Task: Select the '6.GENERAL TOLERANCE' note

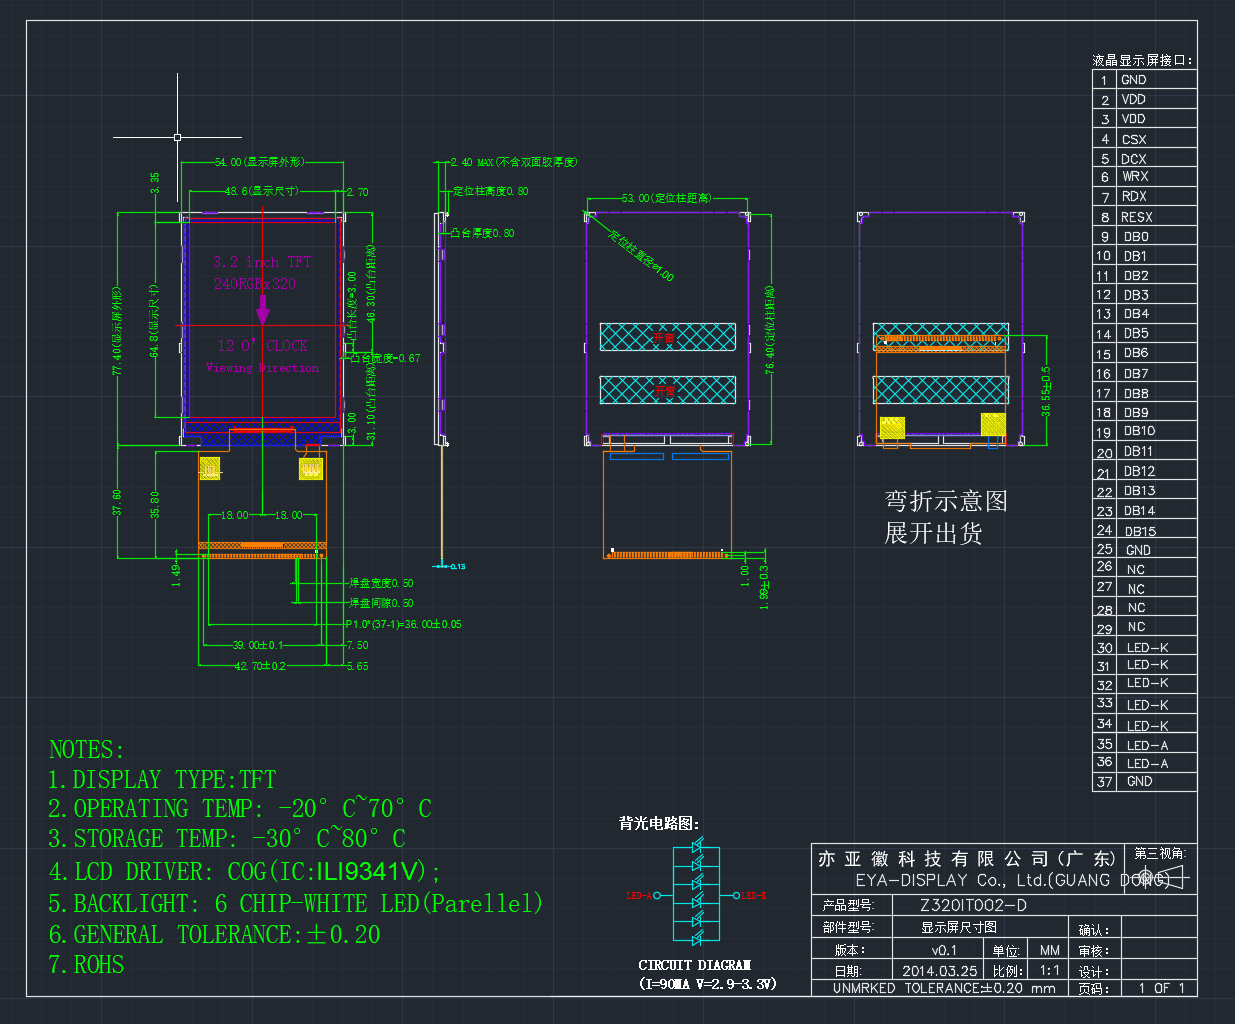Action: pyautogui.click(x=214, y=934)
